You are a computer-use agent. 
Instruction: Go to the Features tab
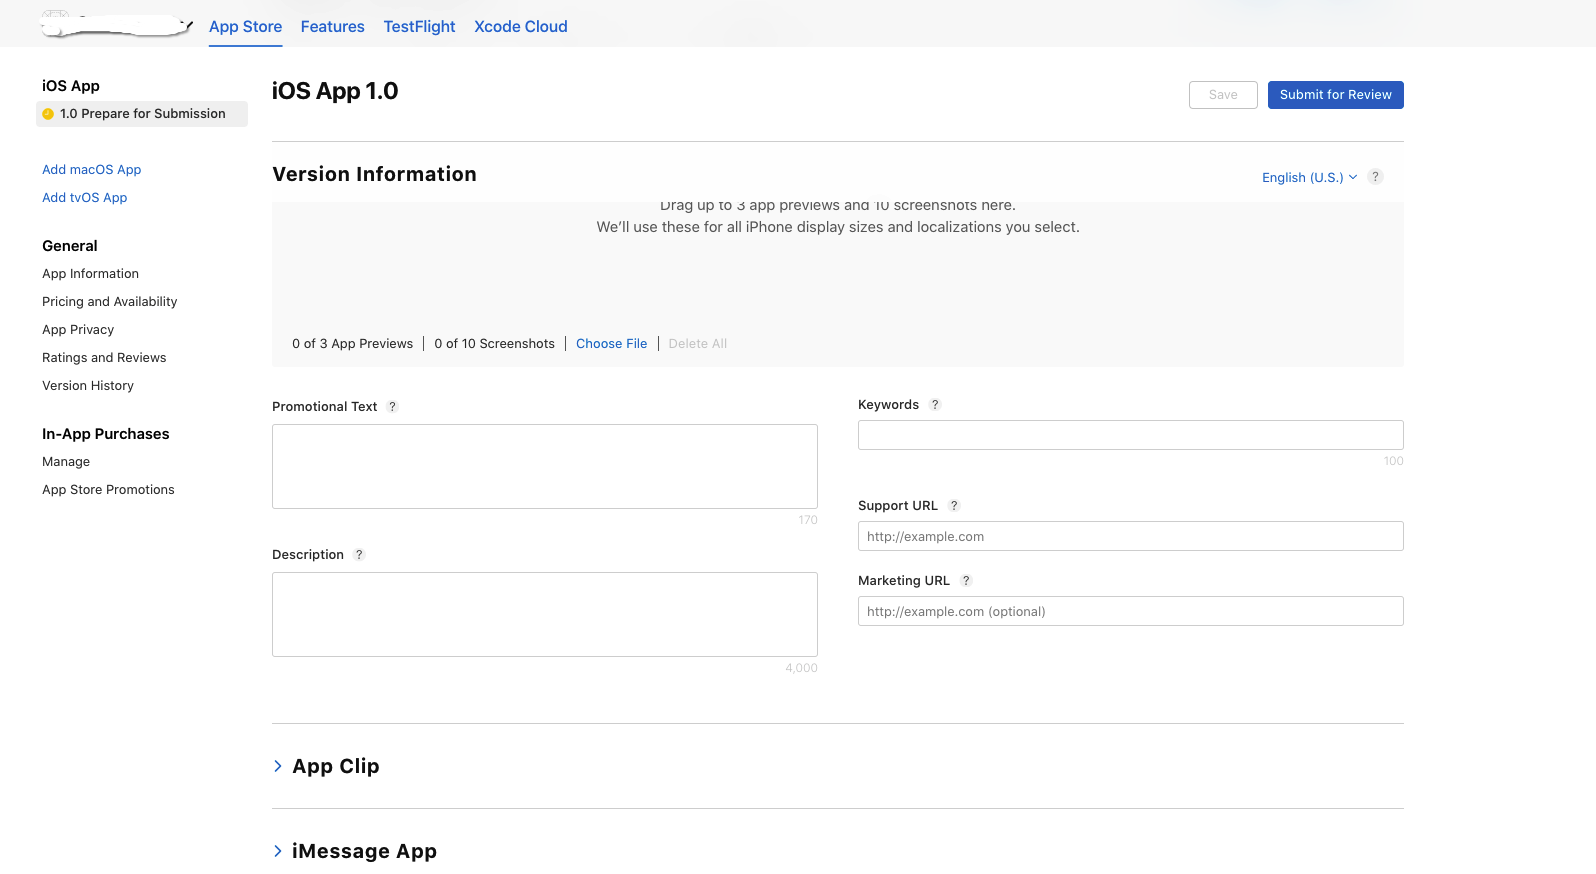332,27
